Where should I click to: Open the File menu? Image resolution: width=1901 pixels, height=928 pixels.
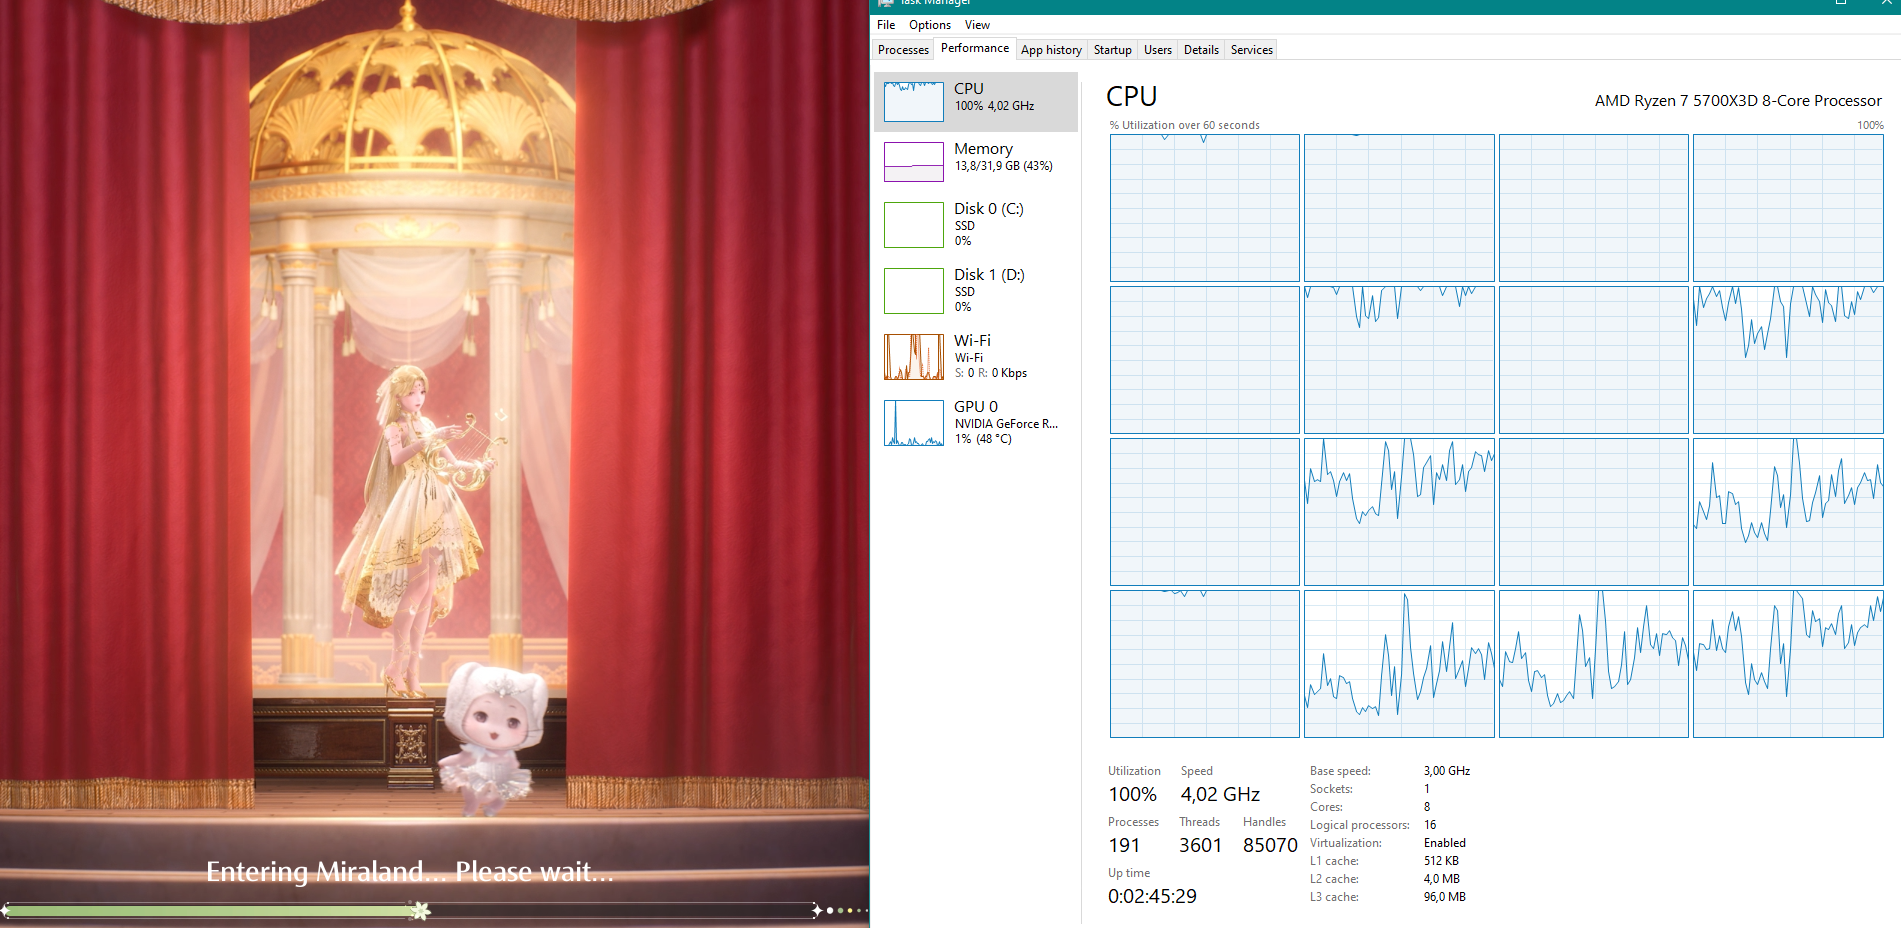pos(886,25)
